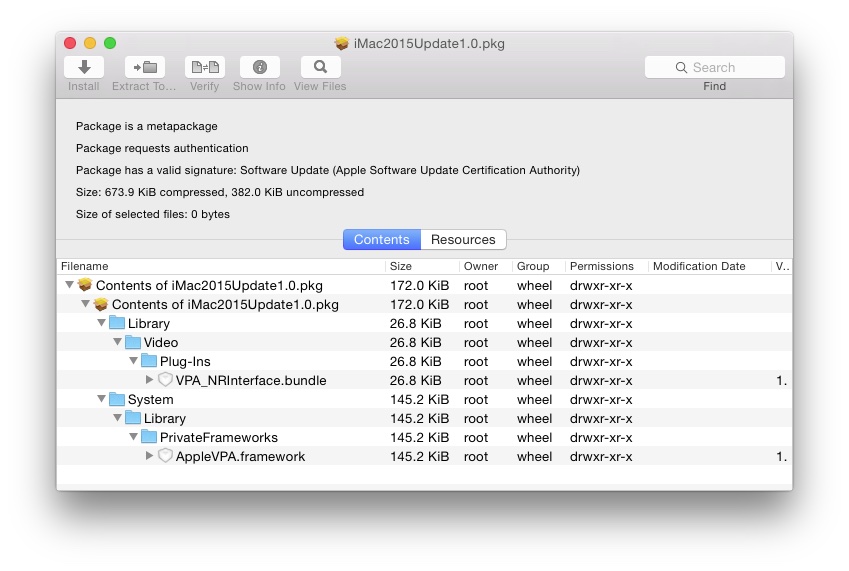
Task: Click the 'Size of selected files' line
Action: point(153,214)
